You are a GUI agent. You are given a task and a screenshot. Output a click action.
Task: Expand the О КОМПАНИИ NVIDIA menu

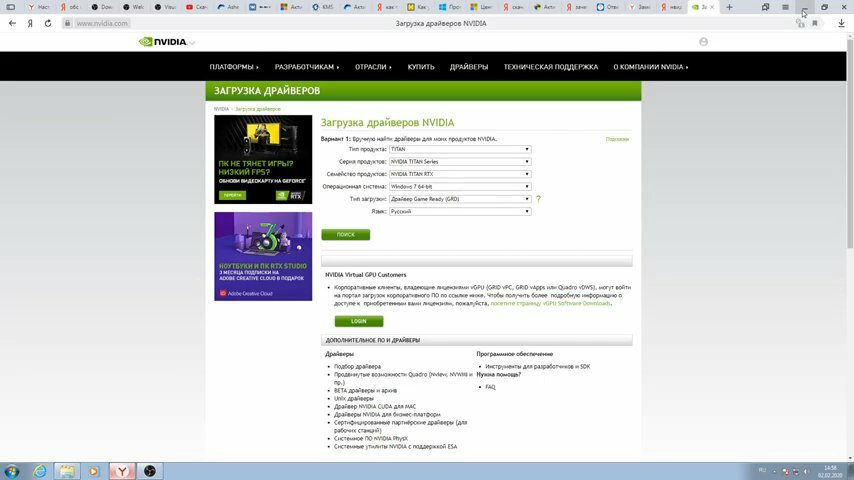pyautogui.click(x=651, y=67)
